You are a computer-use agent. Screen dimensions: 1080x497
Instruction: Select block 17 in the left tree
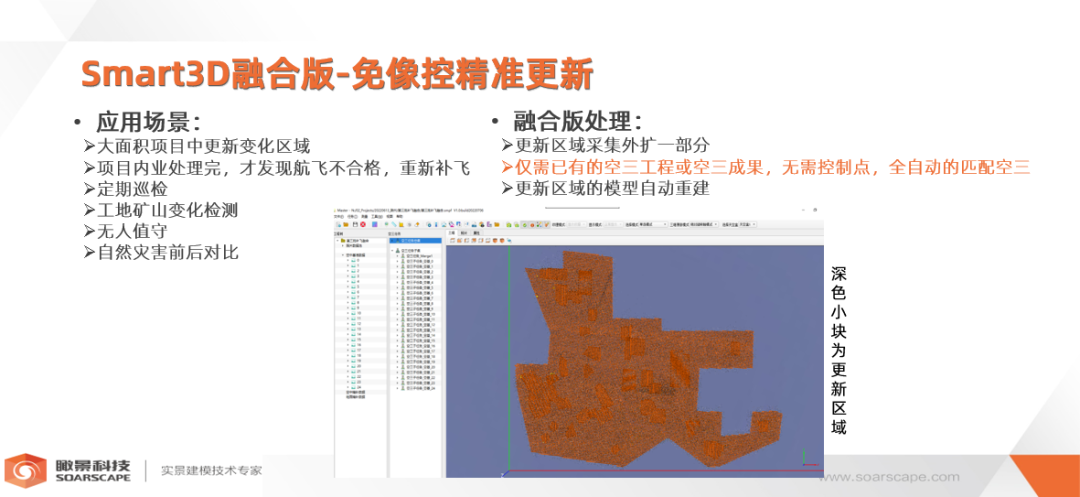(x=356, y=350)
